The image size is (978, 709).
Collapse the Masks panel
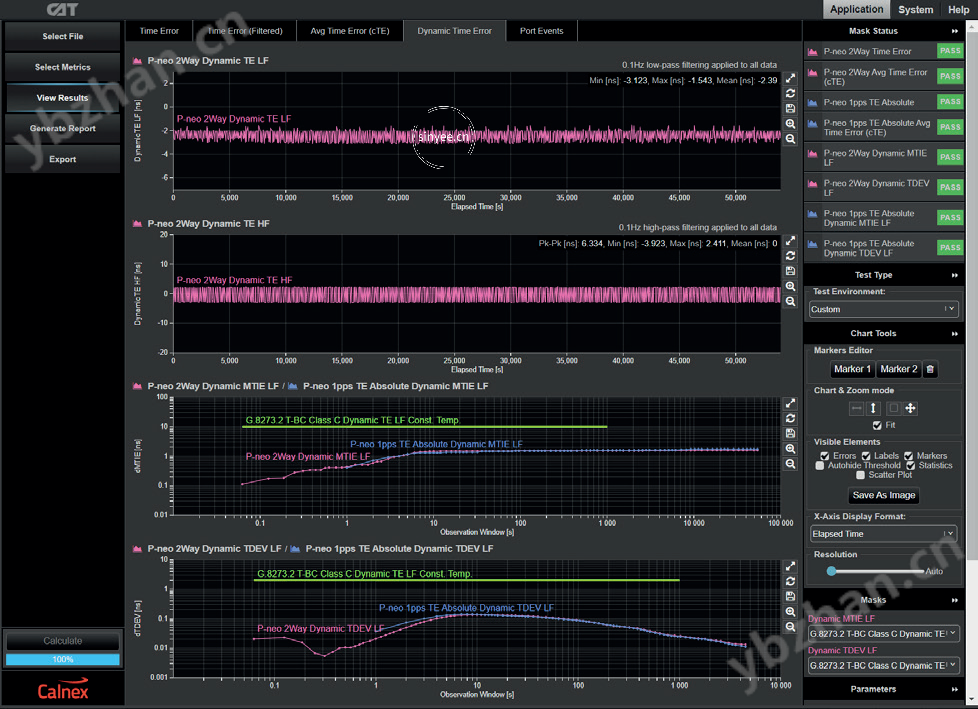pyautogui.click(x=954, y=600)
